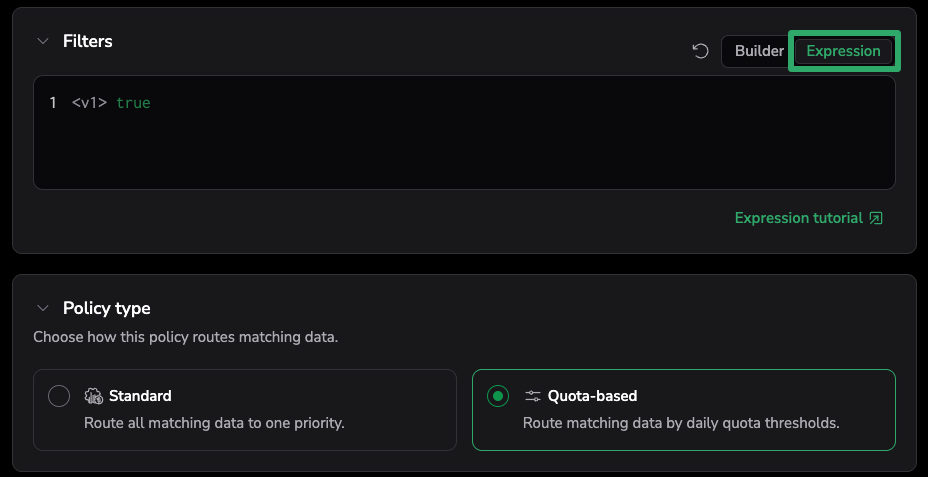Collapse the Filters section chevron
Viewport: 928px width, 477px height.
click(42, 41)
